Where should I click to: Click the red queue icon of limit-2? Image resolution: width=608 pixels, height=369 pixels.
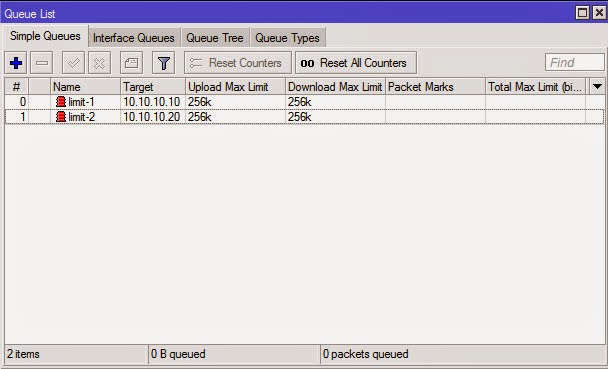click(x=61, y=117)
